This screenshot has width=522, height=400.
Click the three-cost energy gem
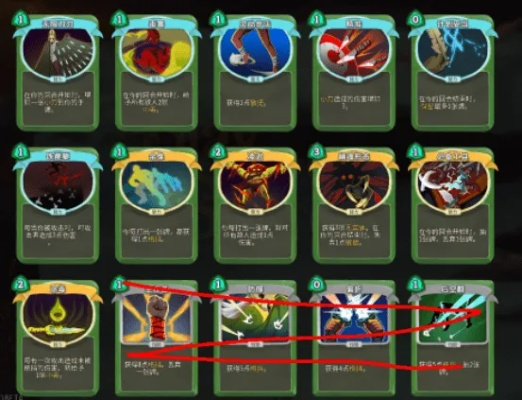click(316, 152)
